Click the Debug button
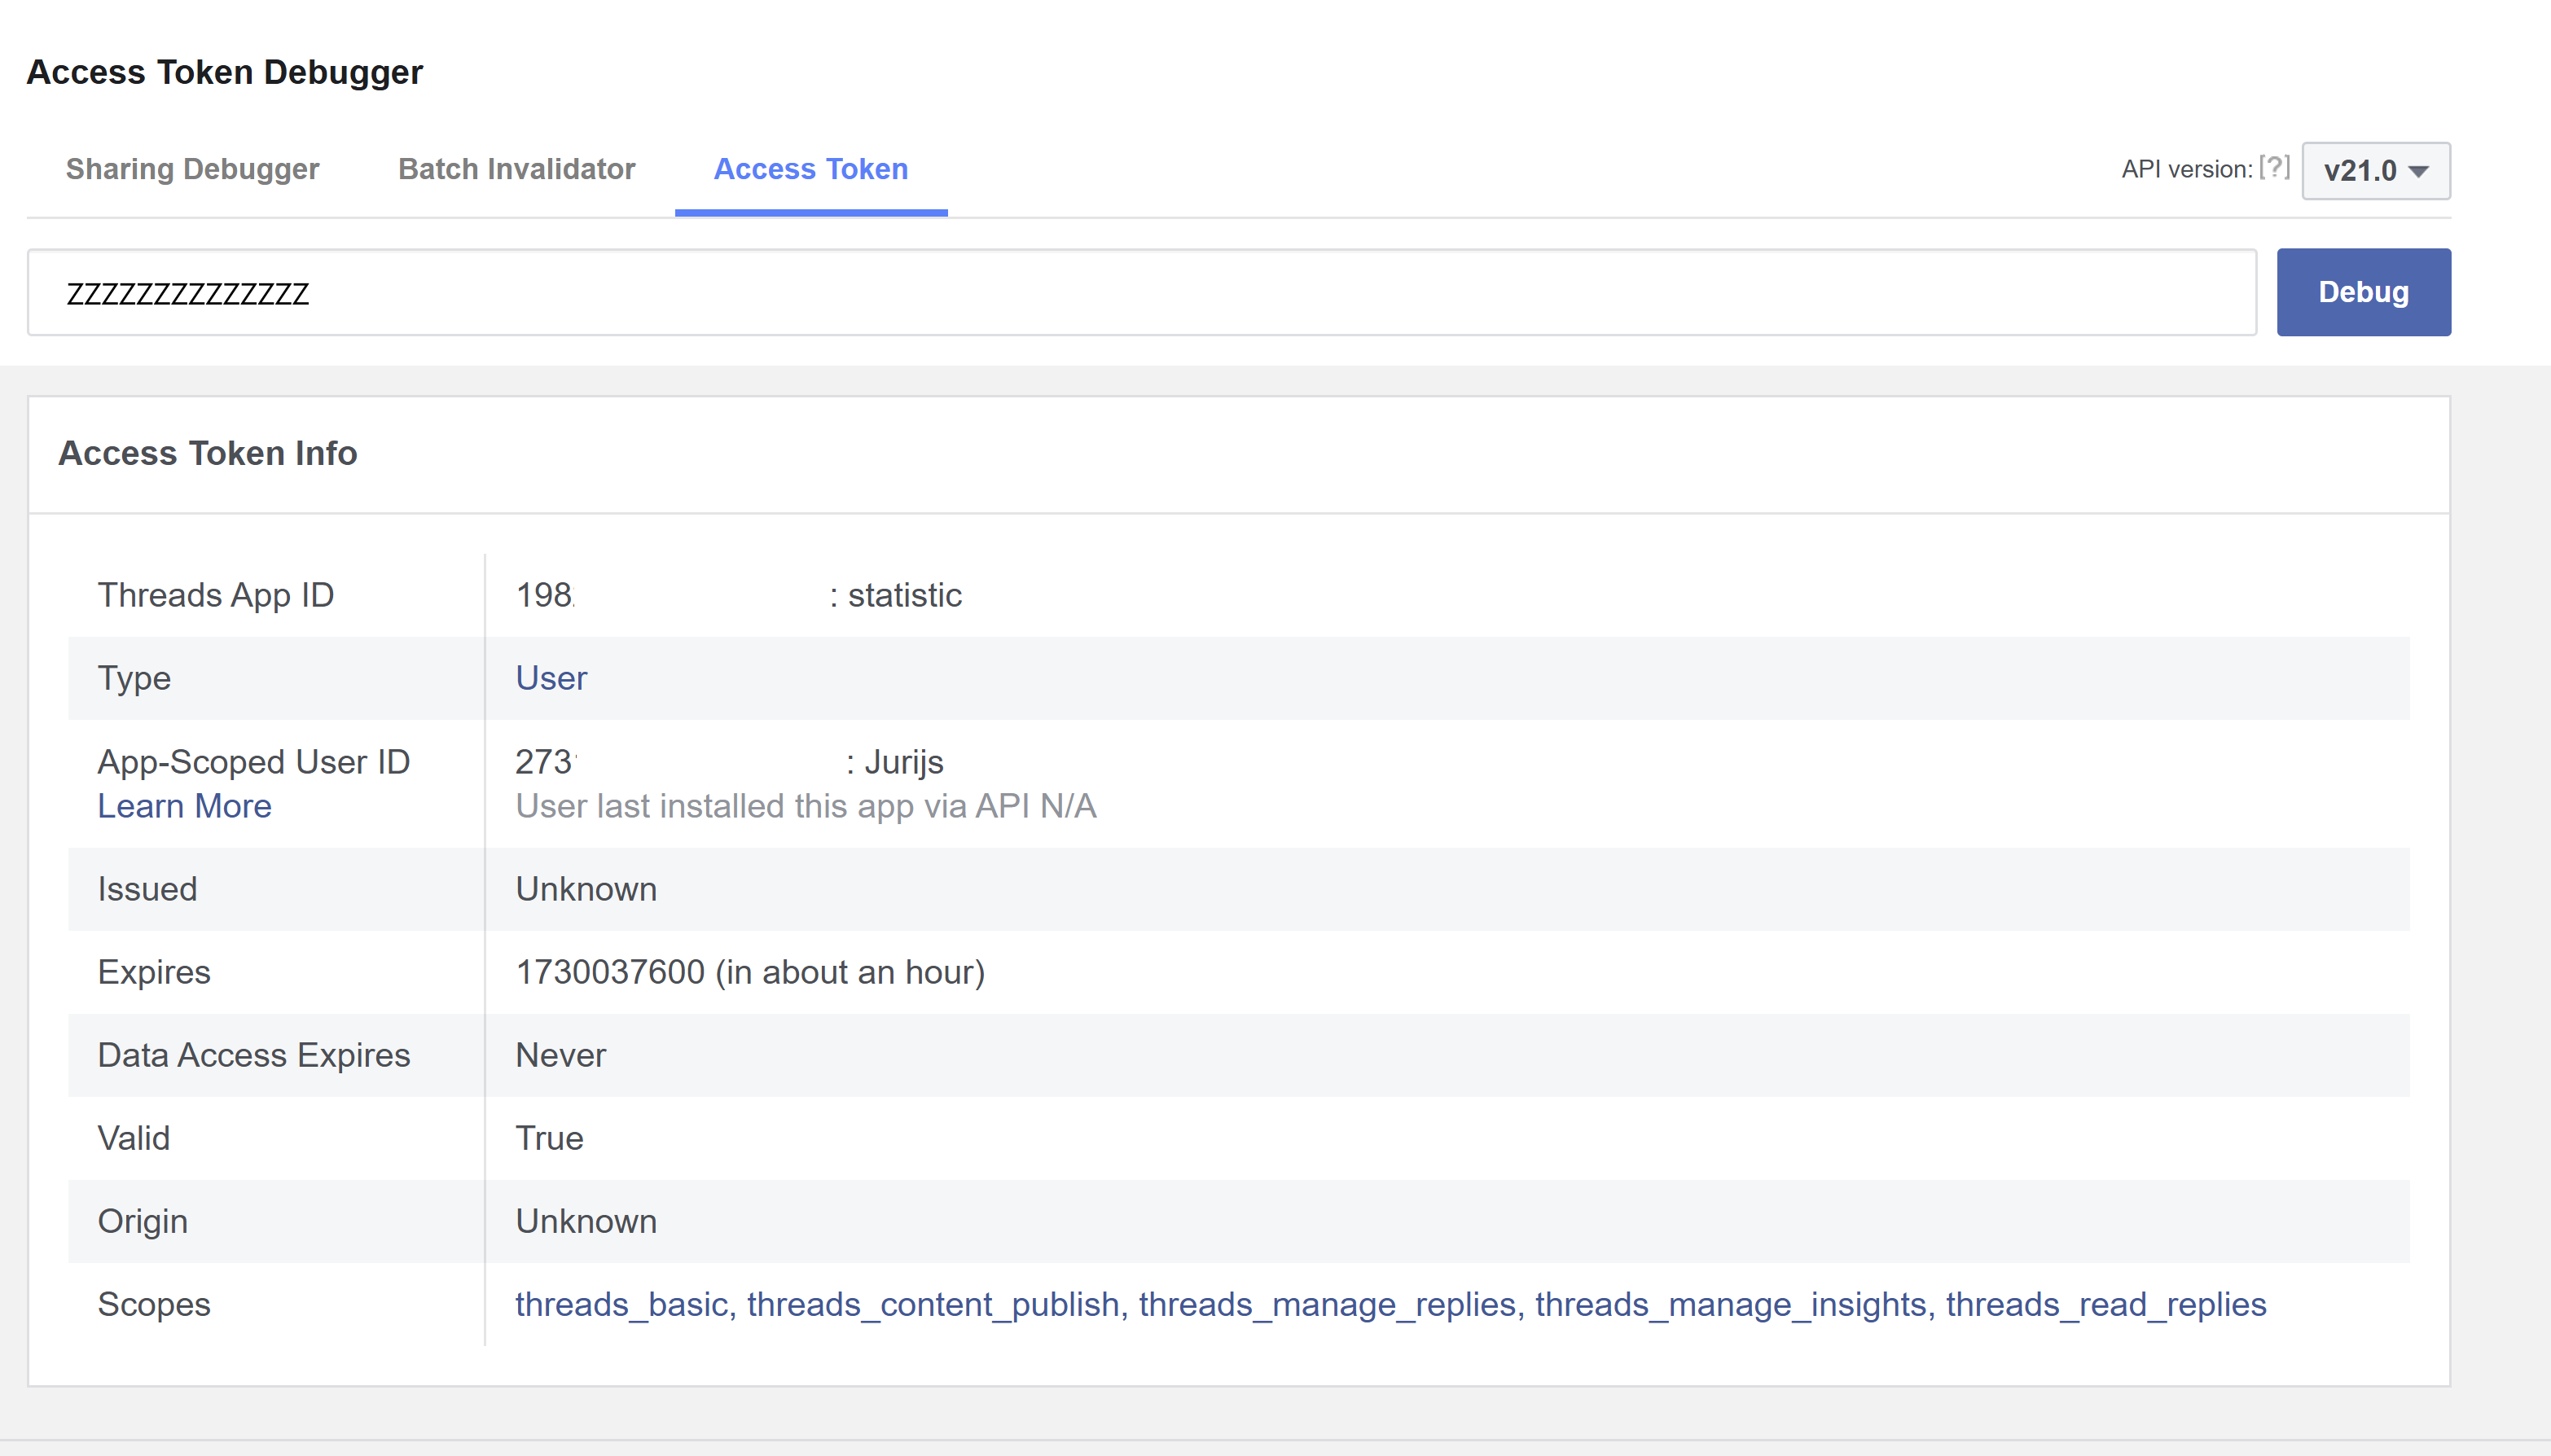Viewport: 2551px width, 1456px height. [x=2364, y=292]
